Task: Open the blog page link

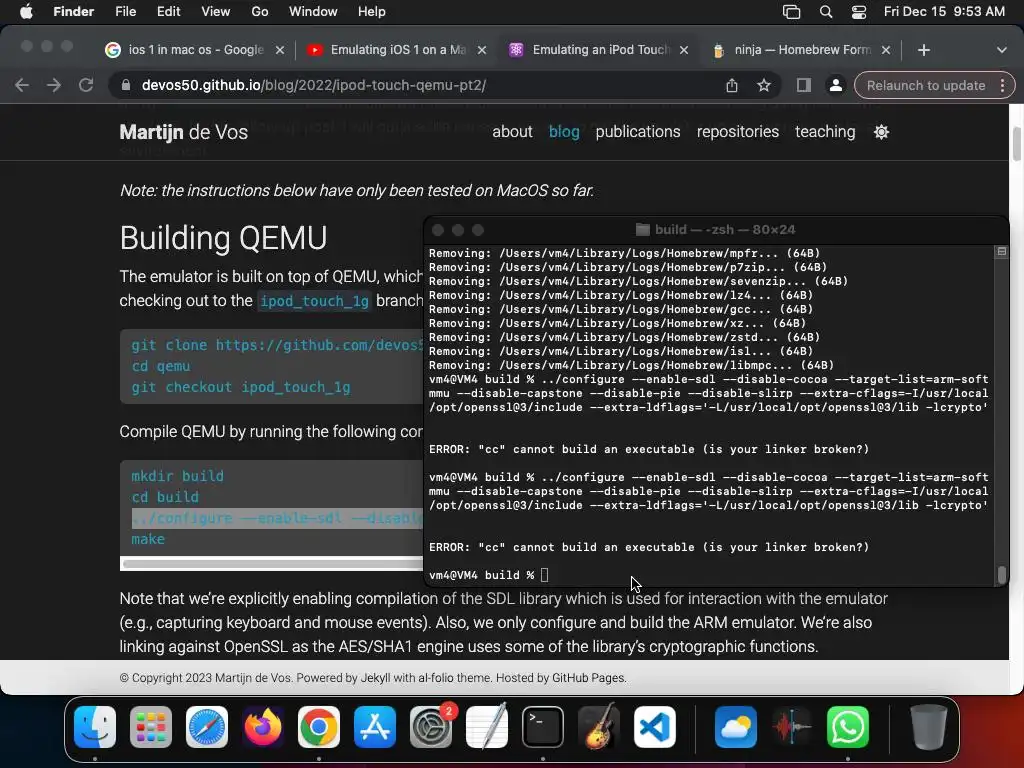Action: coord(564,132)
